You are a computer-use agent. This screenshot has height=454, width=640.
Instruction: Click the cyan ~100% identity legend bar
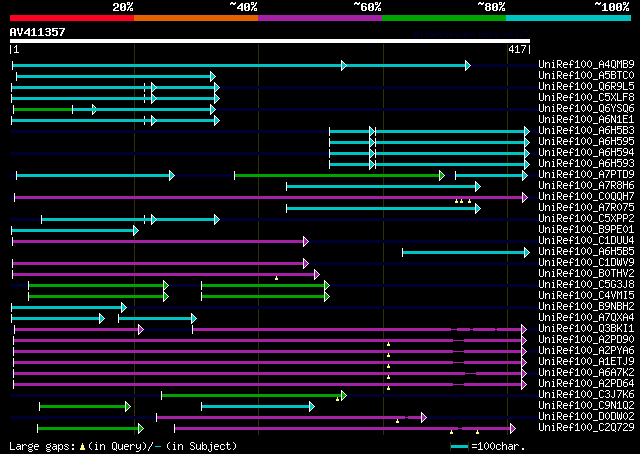(x=569, y=18)
